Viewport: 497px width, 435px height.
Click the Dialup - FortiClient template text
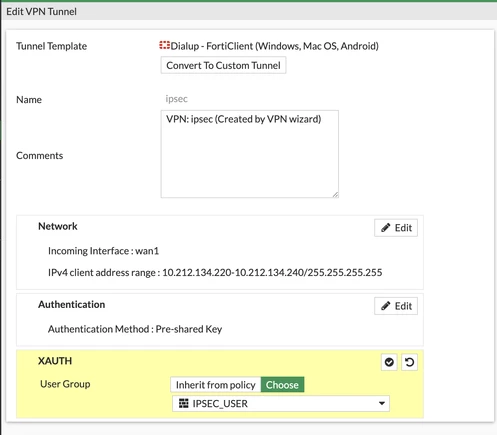click(274, 46)
